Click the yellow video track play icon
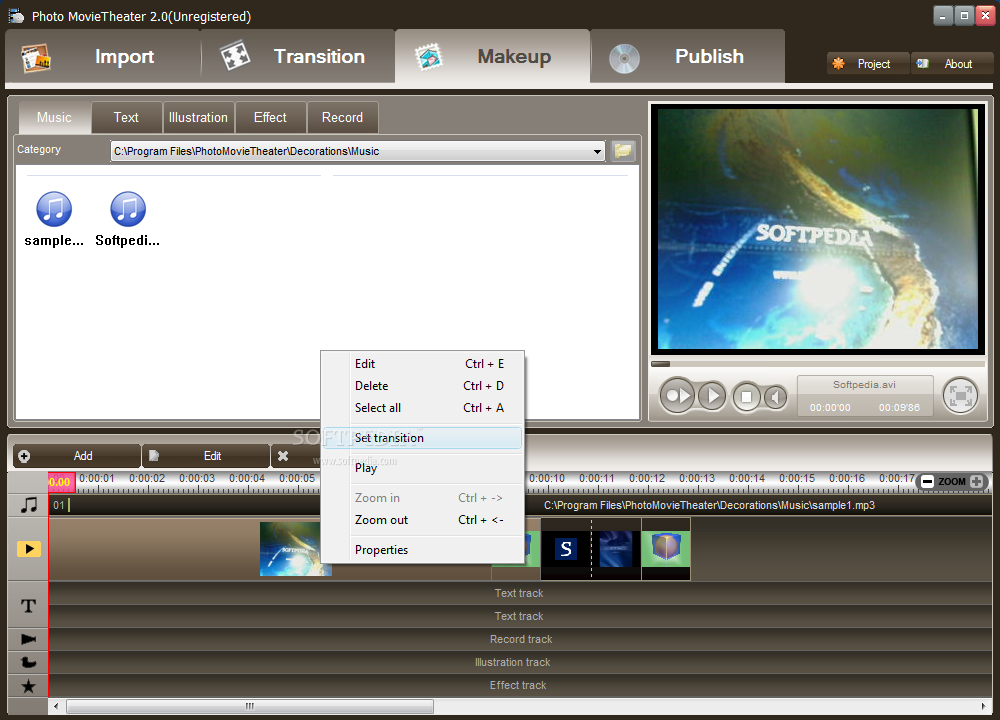This screenshot has width=1000, height=720. click(x=29, y=548)
